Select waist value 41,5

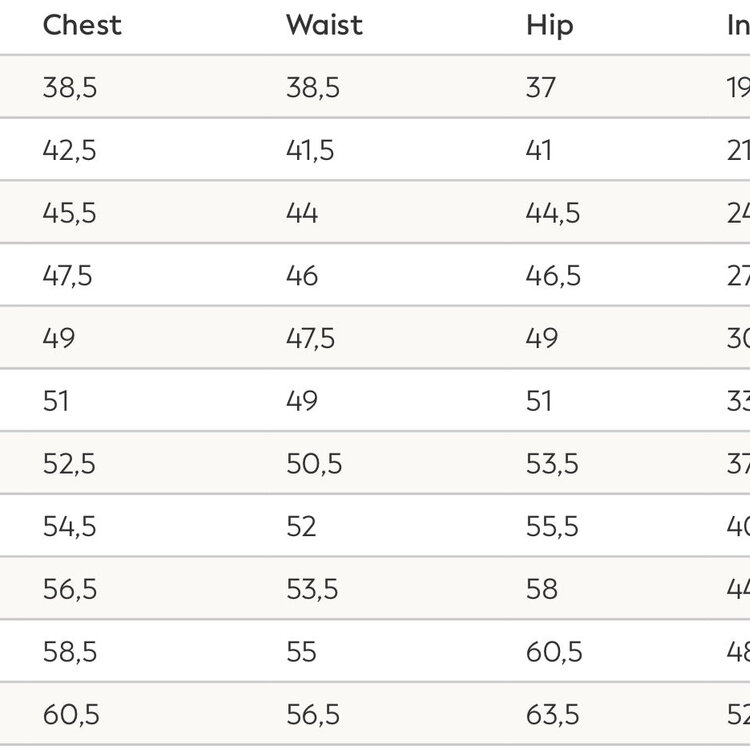click(x=313, y=151)
